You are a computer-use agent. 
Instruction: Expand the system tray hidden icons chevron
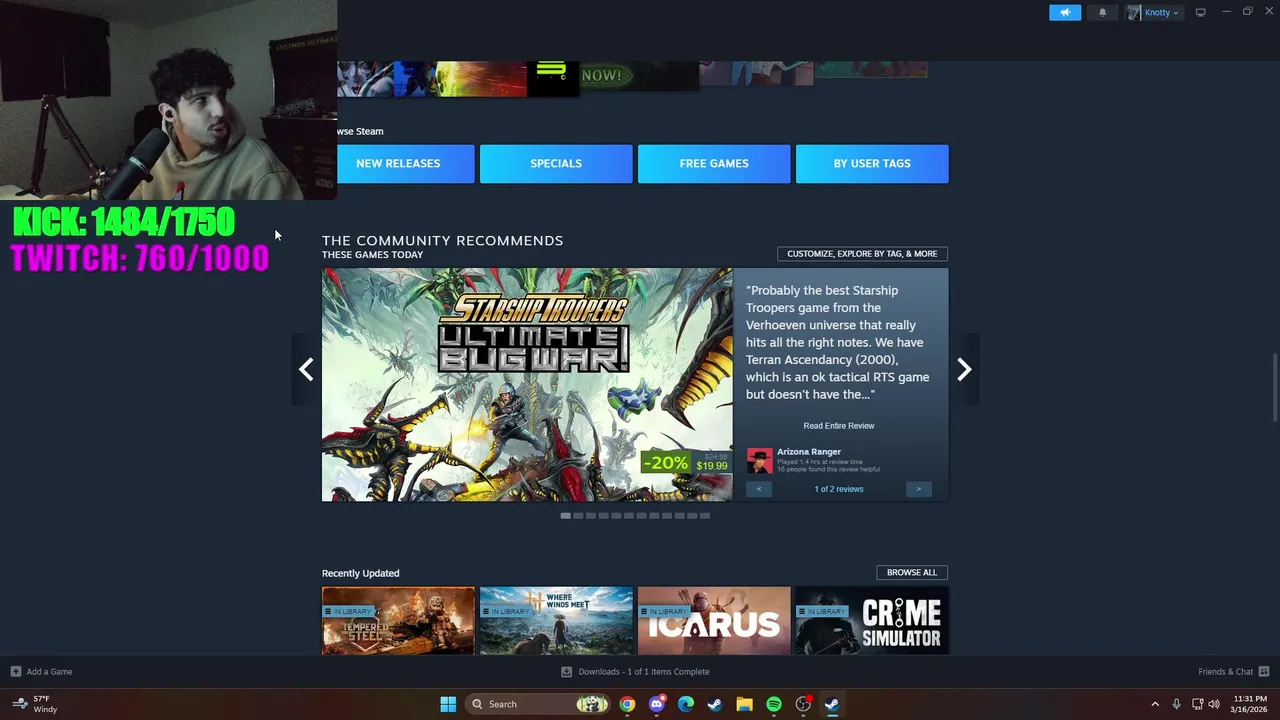(x=1155, y=704)
